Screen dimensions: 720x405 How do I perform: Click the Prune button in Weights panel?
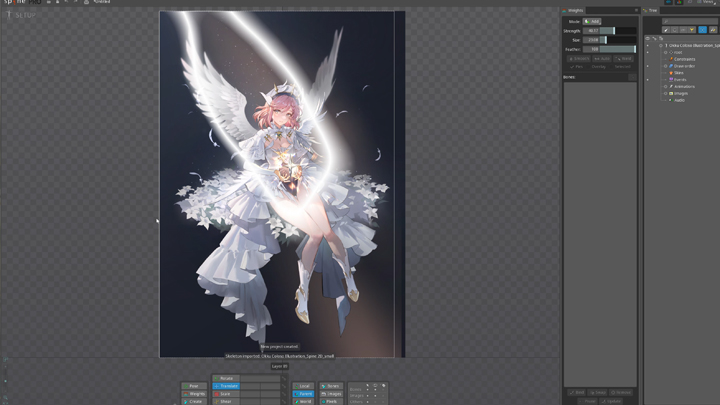[587, 401]
